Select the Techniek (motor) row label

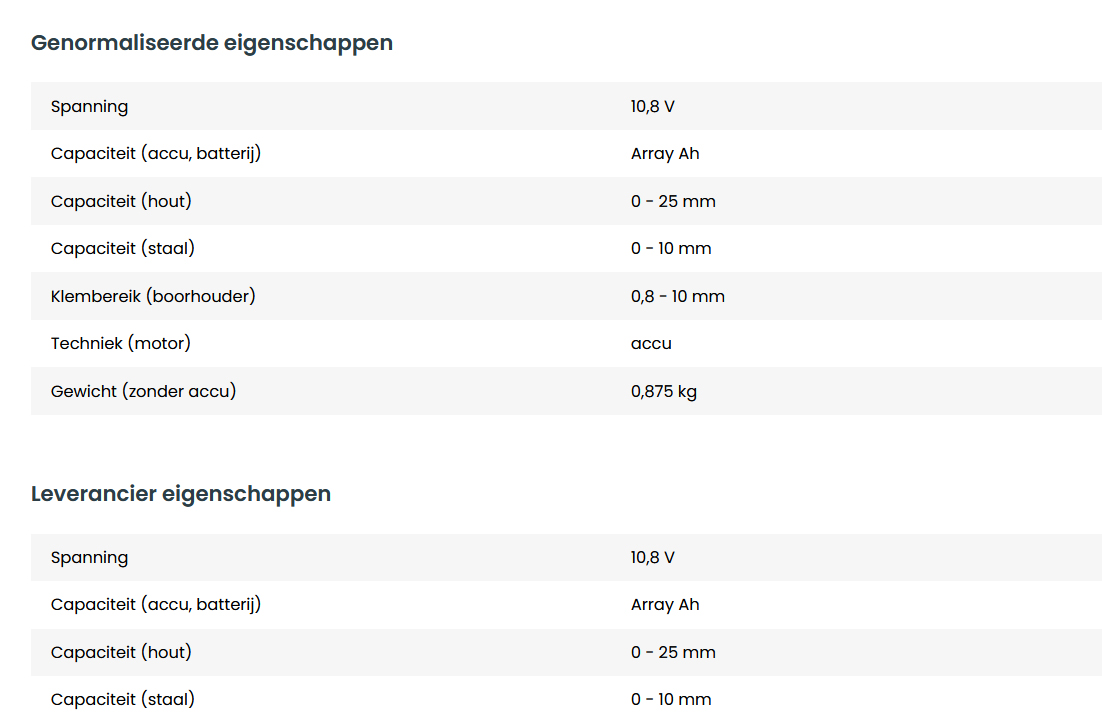tap(121, 343)
